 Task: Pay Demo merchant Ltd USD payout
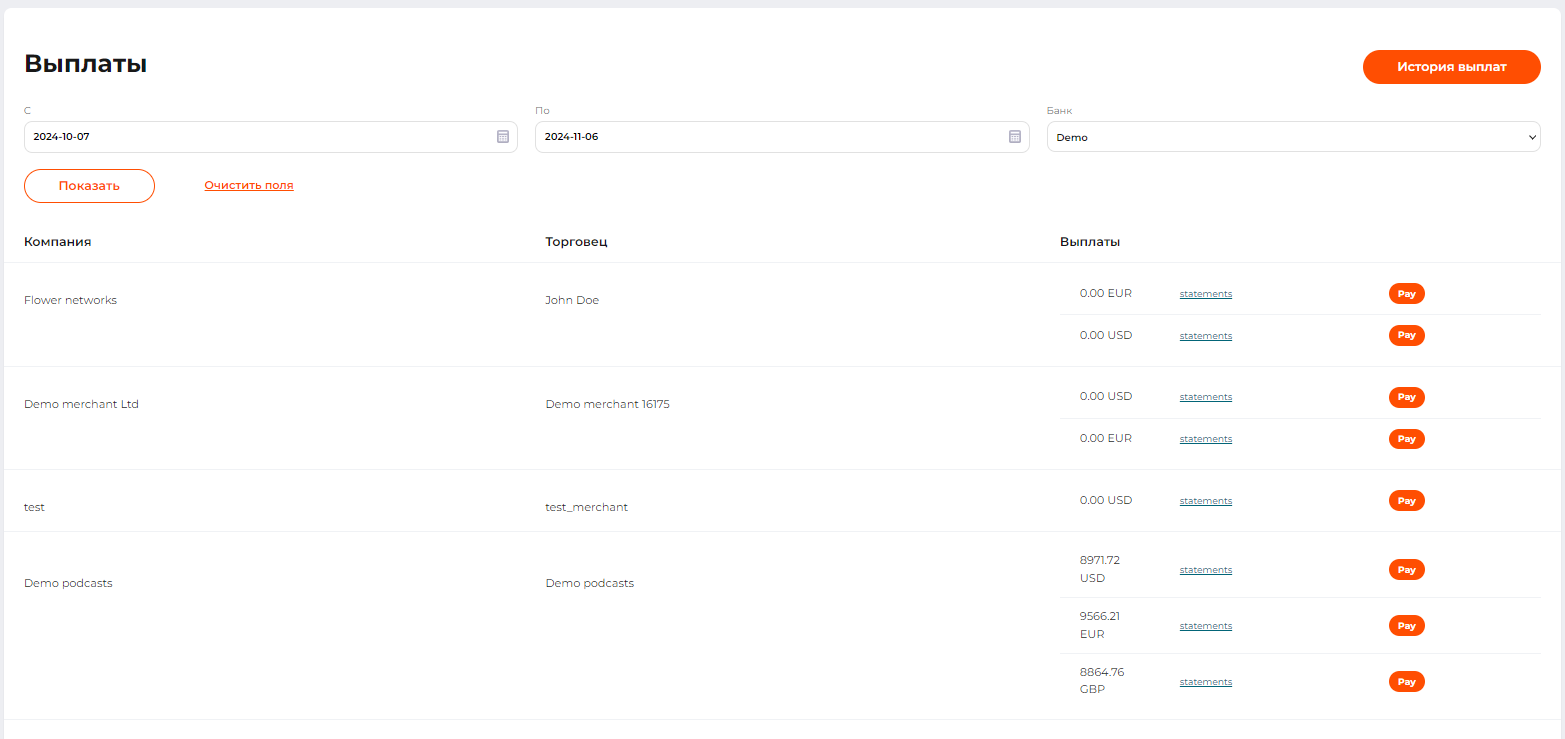(1406, 397)
